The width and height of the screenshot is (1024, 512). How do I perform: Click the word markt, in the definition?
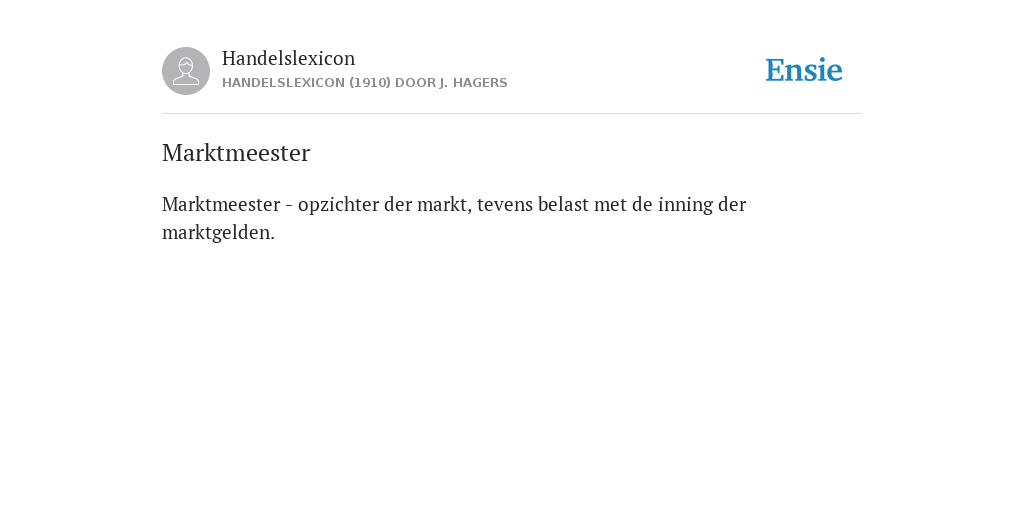point(444,204)
